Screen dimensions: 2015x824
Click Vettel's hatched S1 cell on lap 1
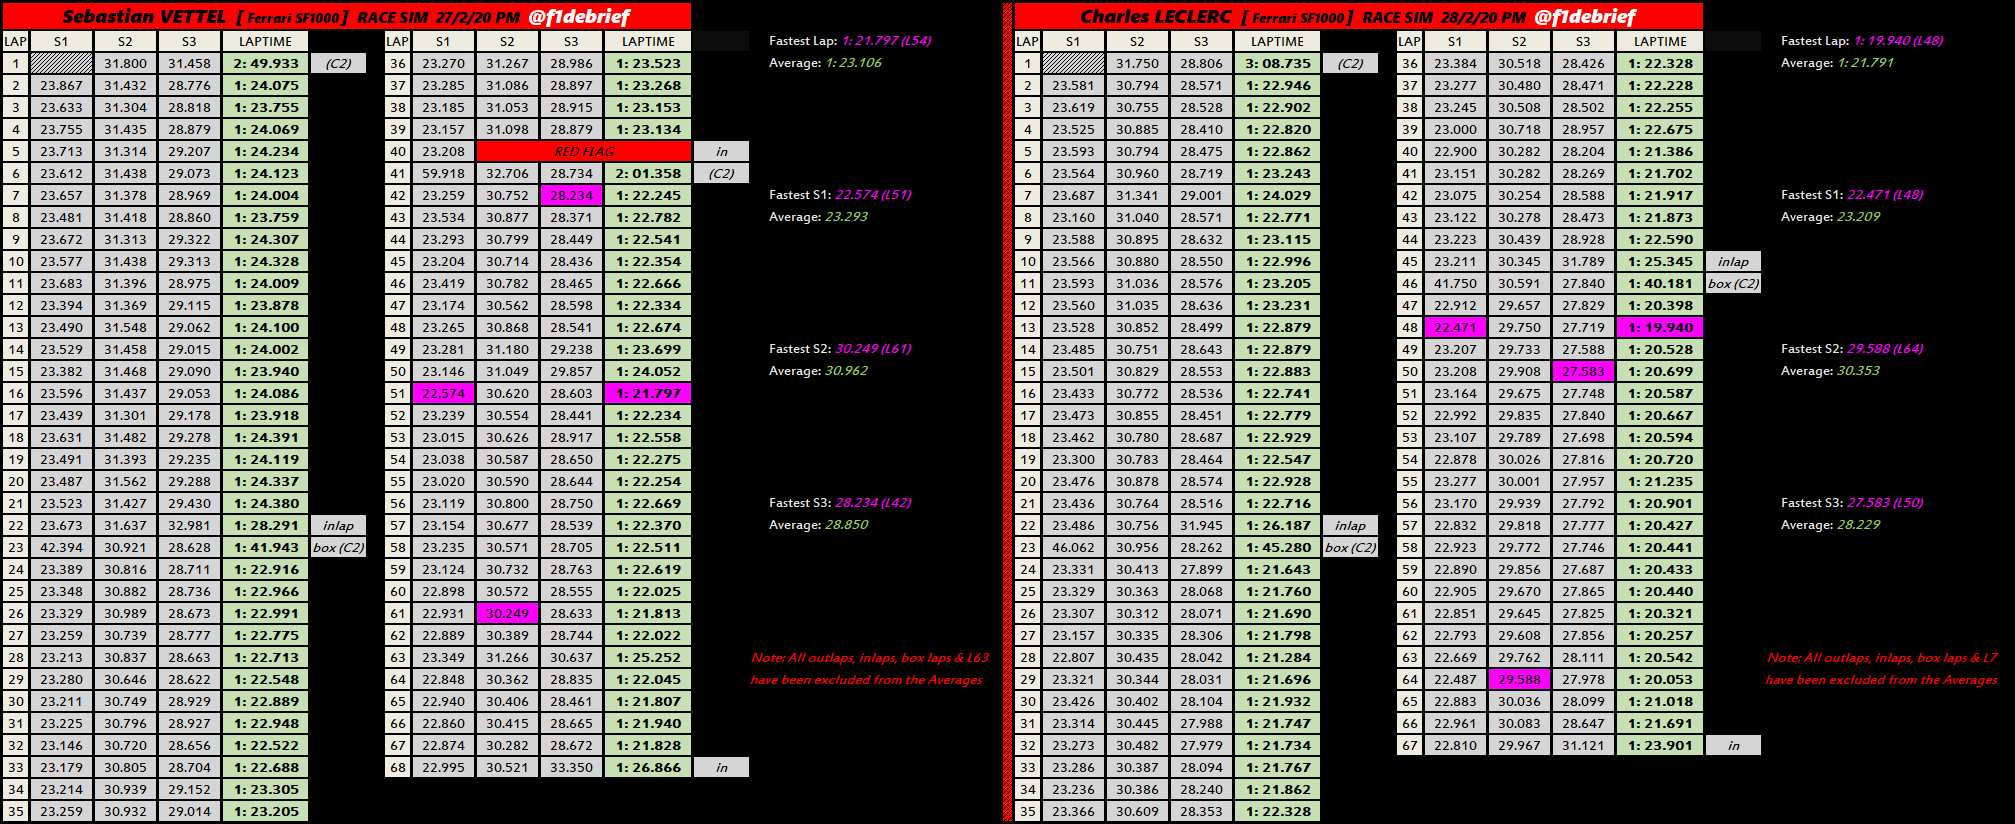pos(61,63)
